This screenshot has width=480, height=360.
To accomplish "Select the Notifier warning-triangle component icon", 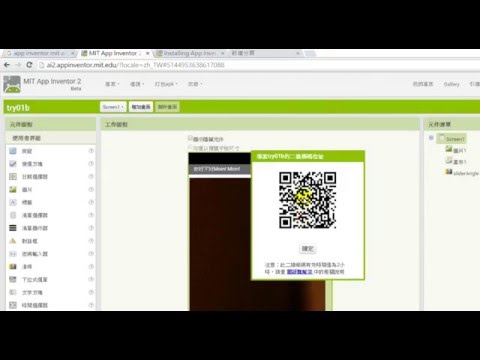I will click(x=13, y=241).
